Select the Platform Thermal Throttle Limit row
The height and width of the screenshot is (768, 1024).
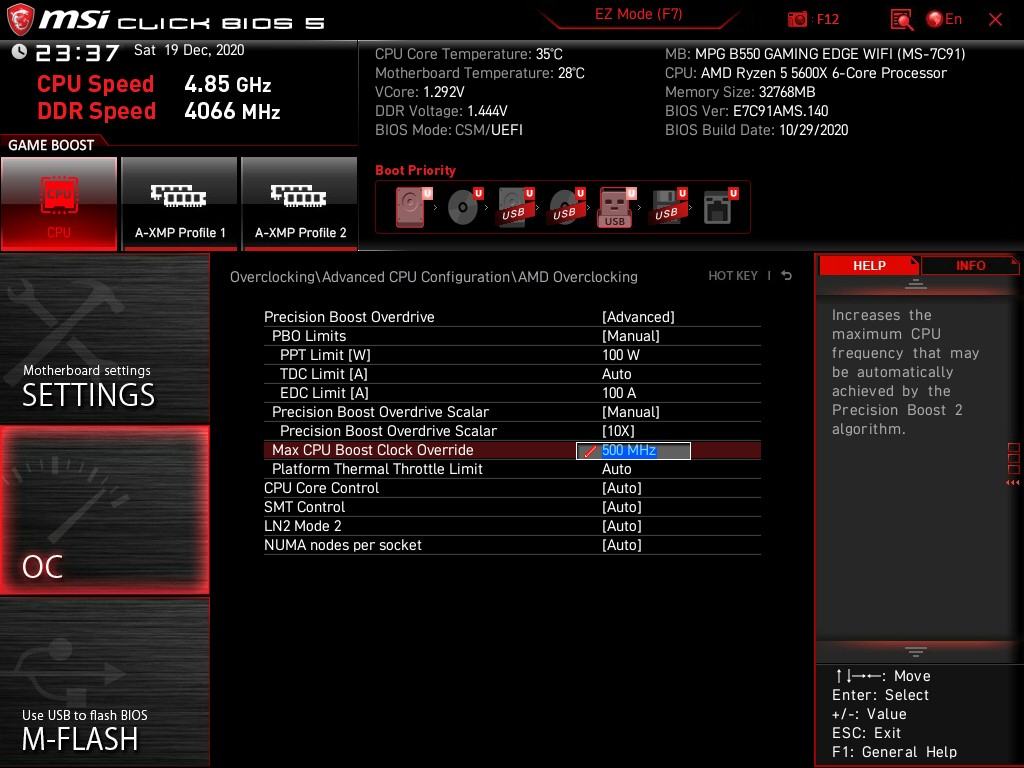(x=512, y=469)
